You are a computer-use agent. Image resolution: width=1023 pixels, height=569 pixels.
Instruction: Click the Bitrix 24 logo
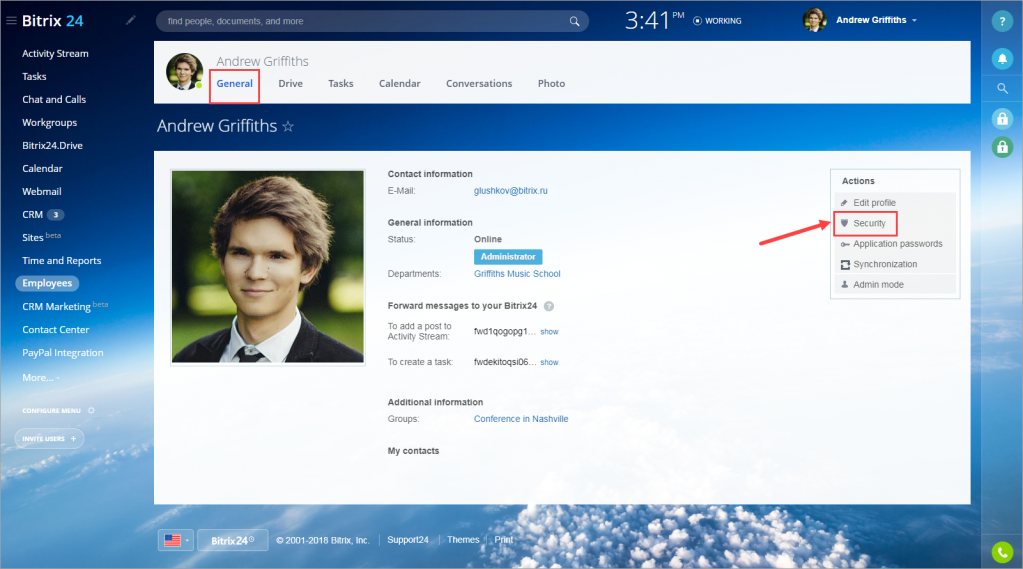click(x=53, y=21)
